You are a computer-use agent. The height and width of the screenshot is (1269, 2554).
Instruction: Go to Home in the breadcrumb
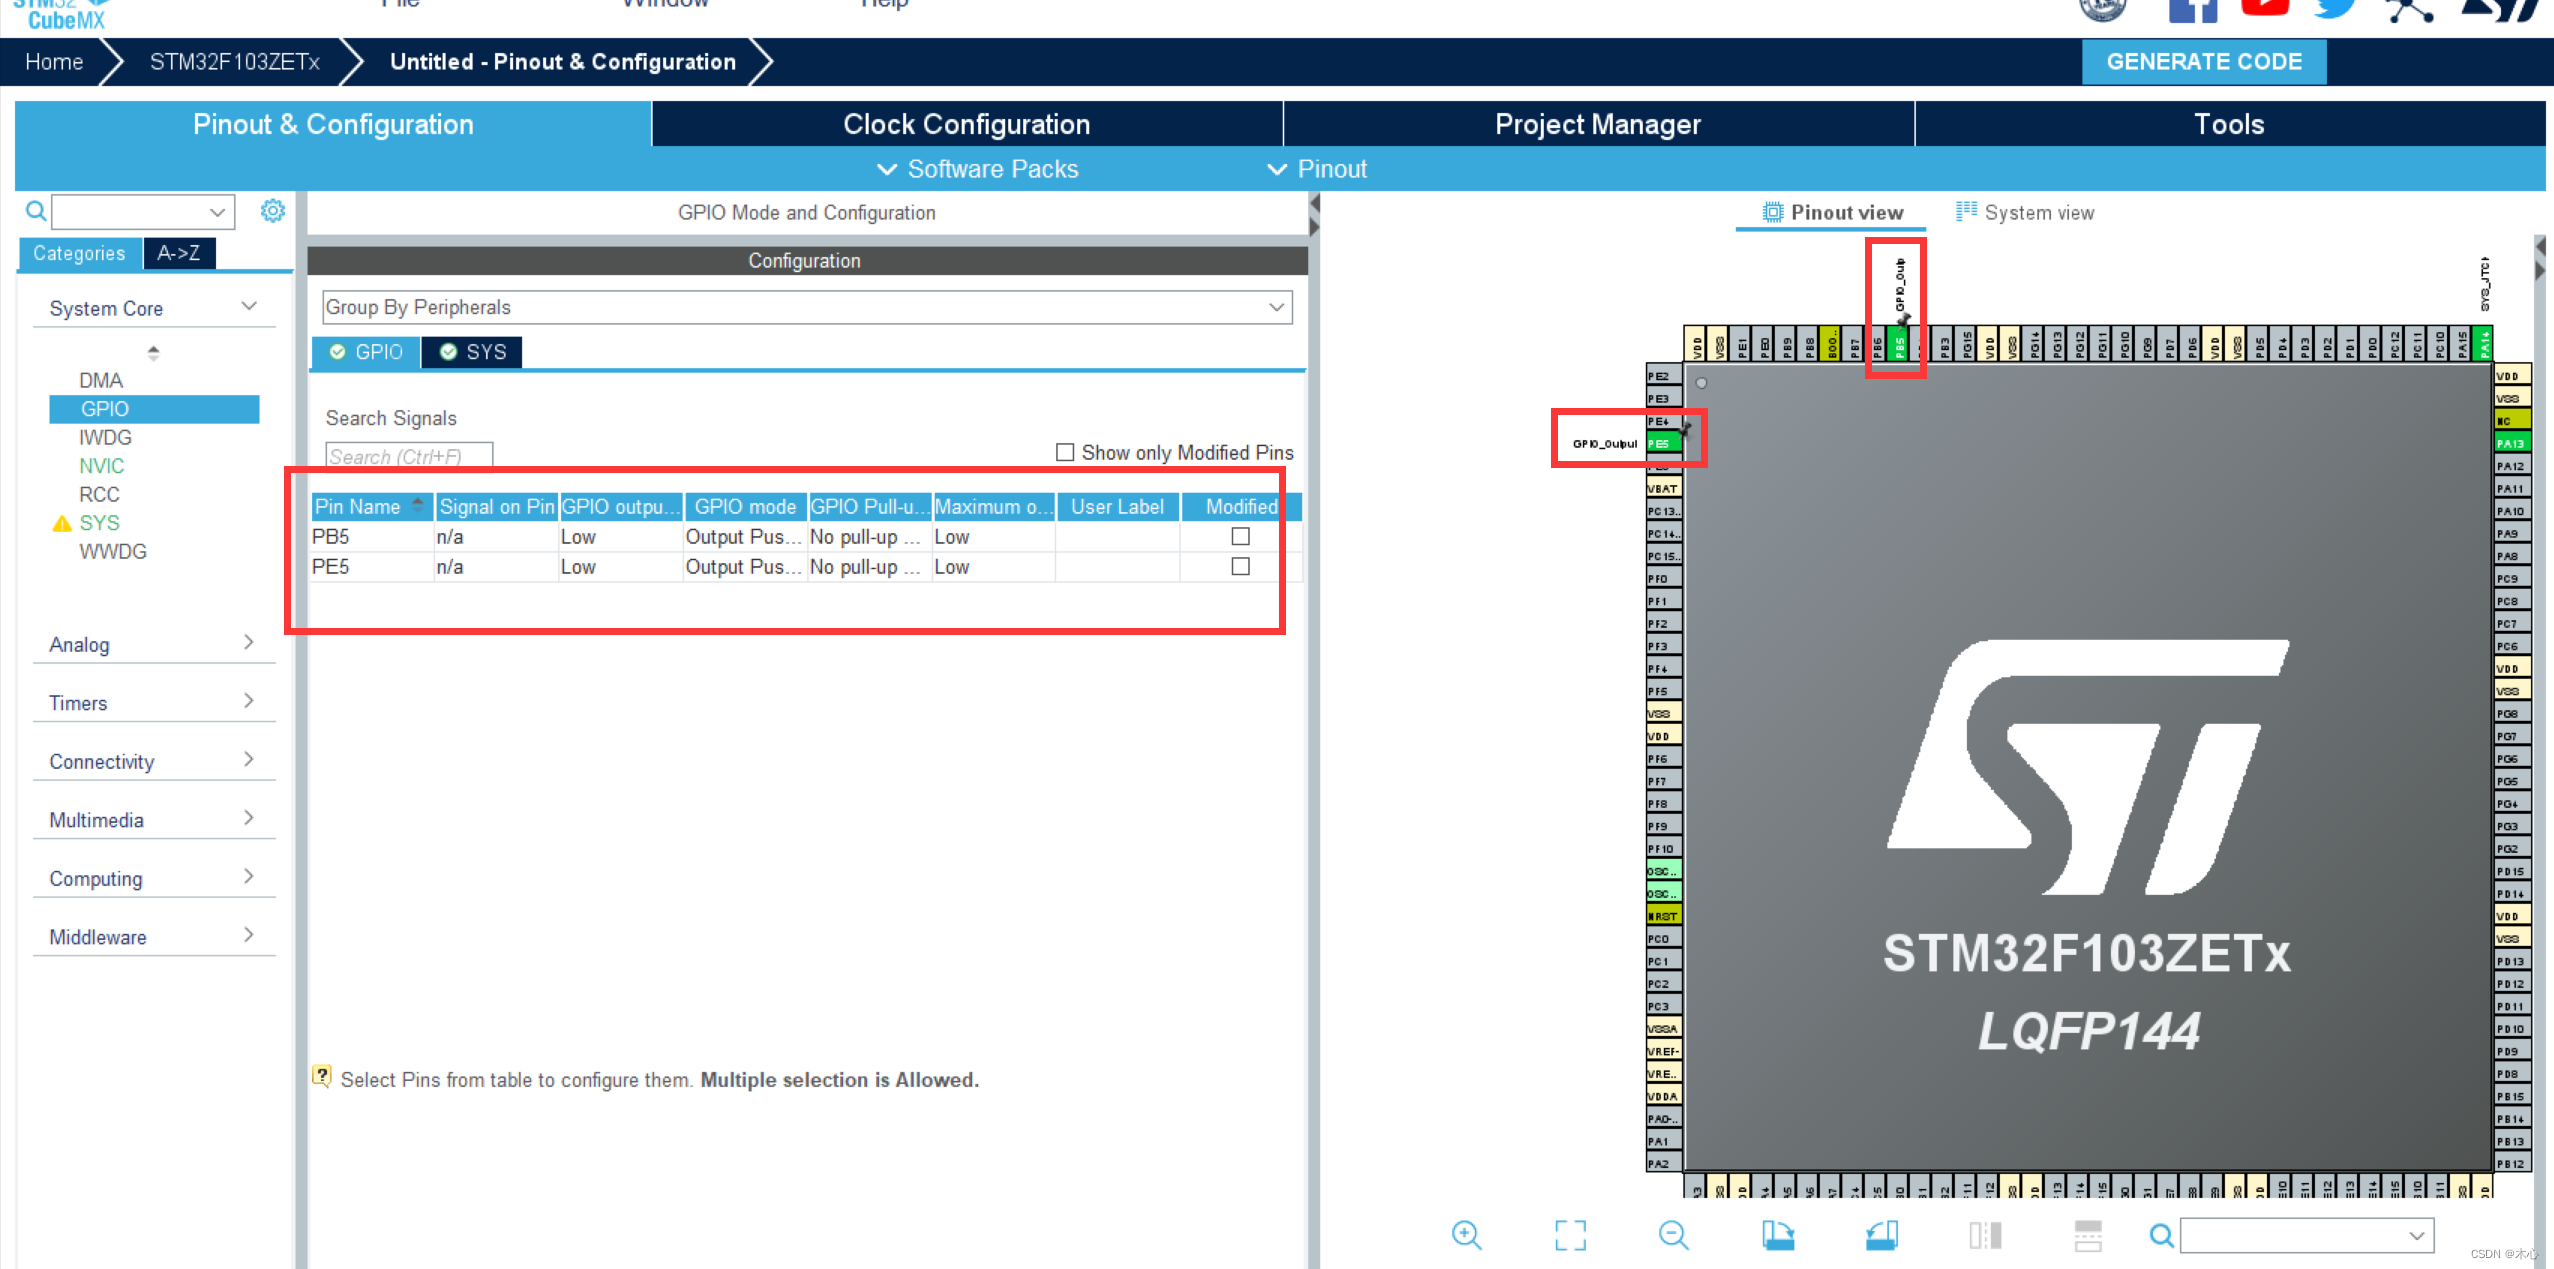point(54,61)
